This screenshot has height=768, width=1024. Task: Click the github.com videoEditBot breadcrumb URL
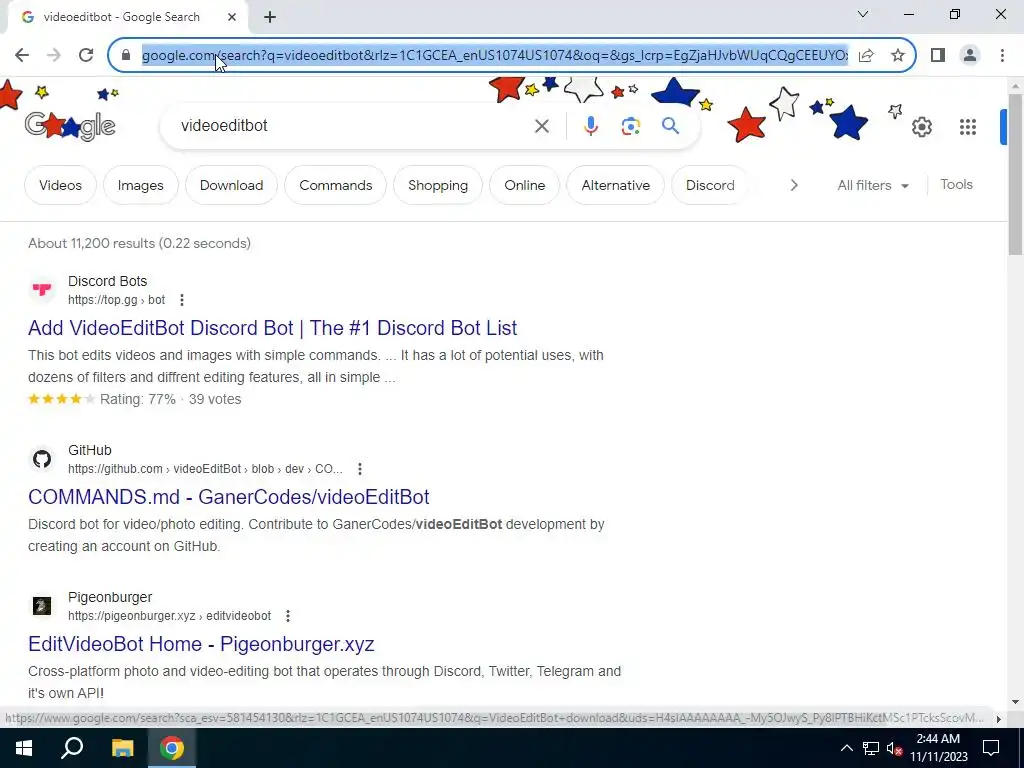tap(205, 469)
